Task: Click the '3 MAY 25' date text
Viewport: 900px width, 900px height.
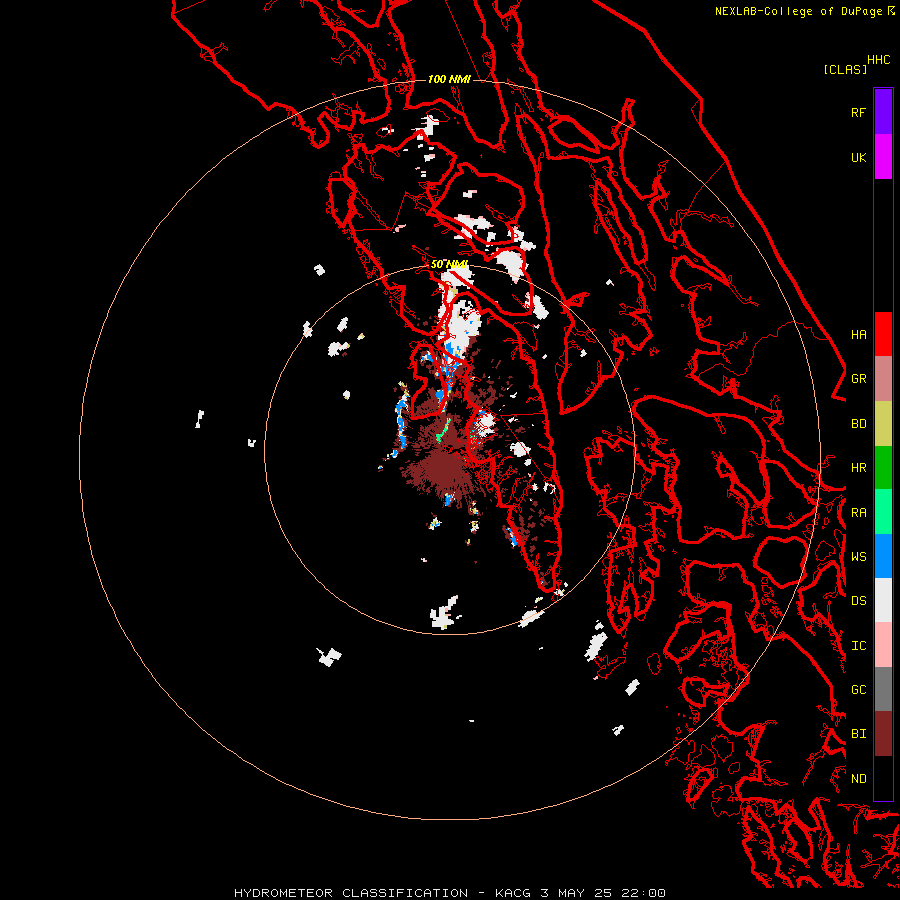Action: 576,893
